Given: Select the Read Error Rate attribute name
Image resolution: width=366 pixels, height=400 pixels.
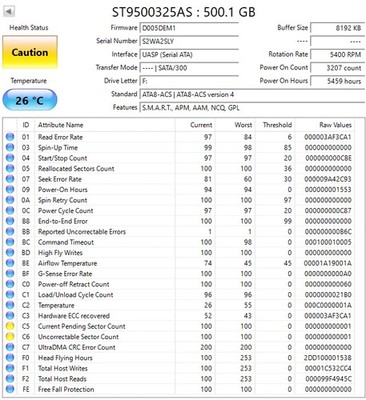Looking at the screenshot, I should point(60,137).
